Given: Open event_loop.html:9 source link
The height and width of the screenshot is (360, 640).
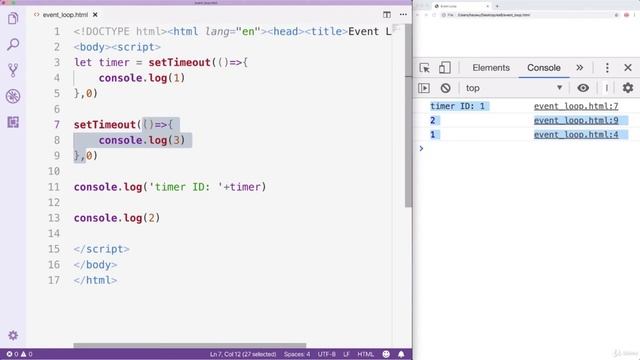Looking at the screenshot, I should [576, 120].
